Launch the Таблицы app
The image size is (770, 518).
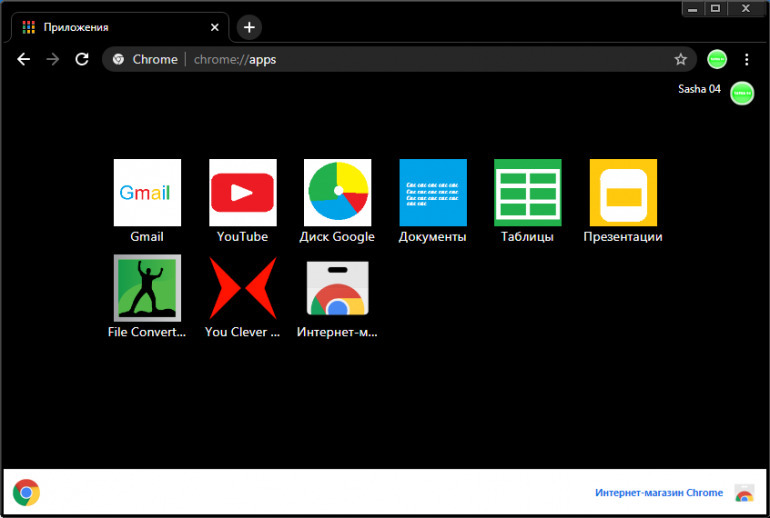pyautogui.click(x=527, y=193)
